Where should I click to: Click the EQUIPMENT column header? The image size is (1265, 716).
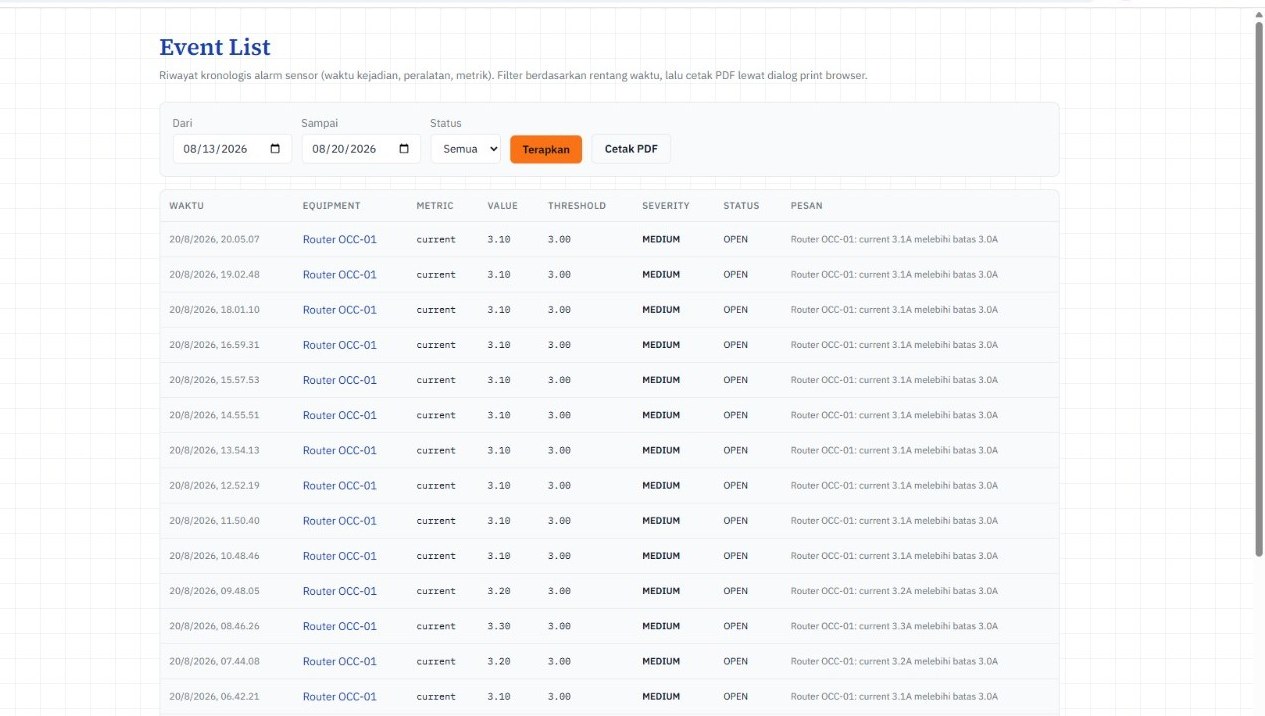(x=332, y=206)
